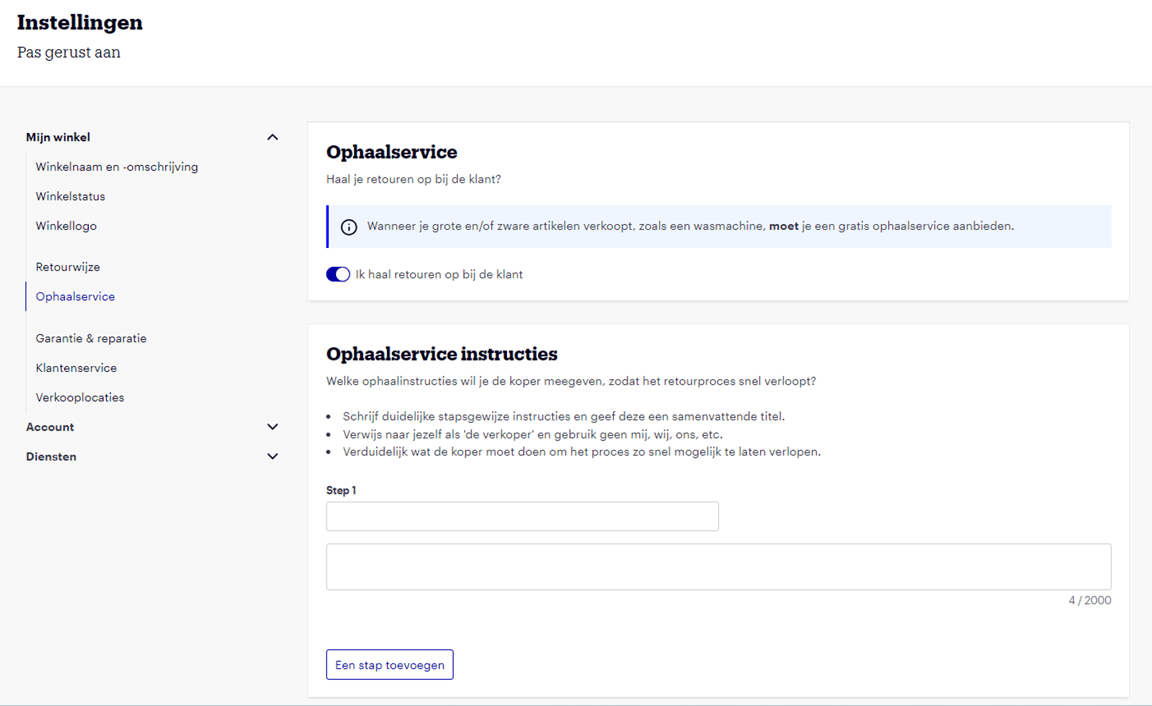Navigate to 'Retourwijze' settings
This screenshot has width=1152, height=706.
[x=67, y=267]
